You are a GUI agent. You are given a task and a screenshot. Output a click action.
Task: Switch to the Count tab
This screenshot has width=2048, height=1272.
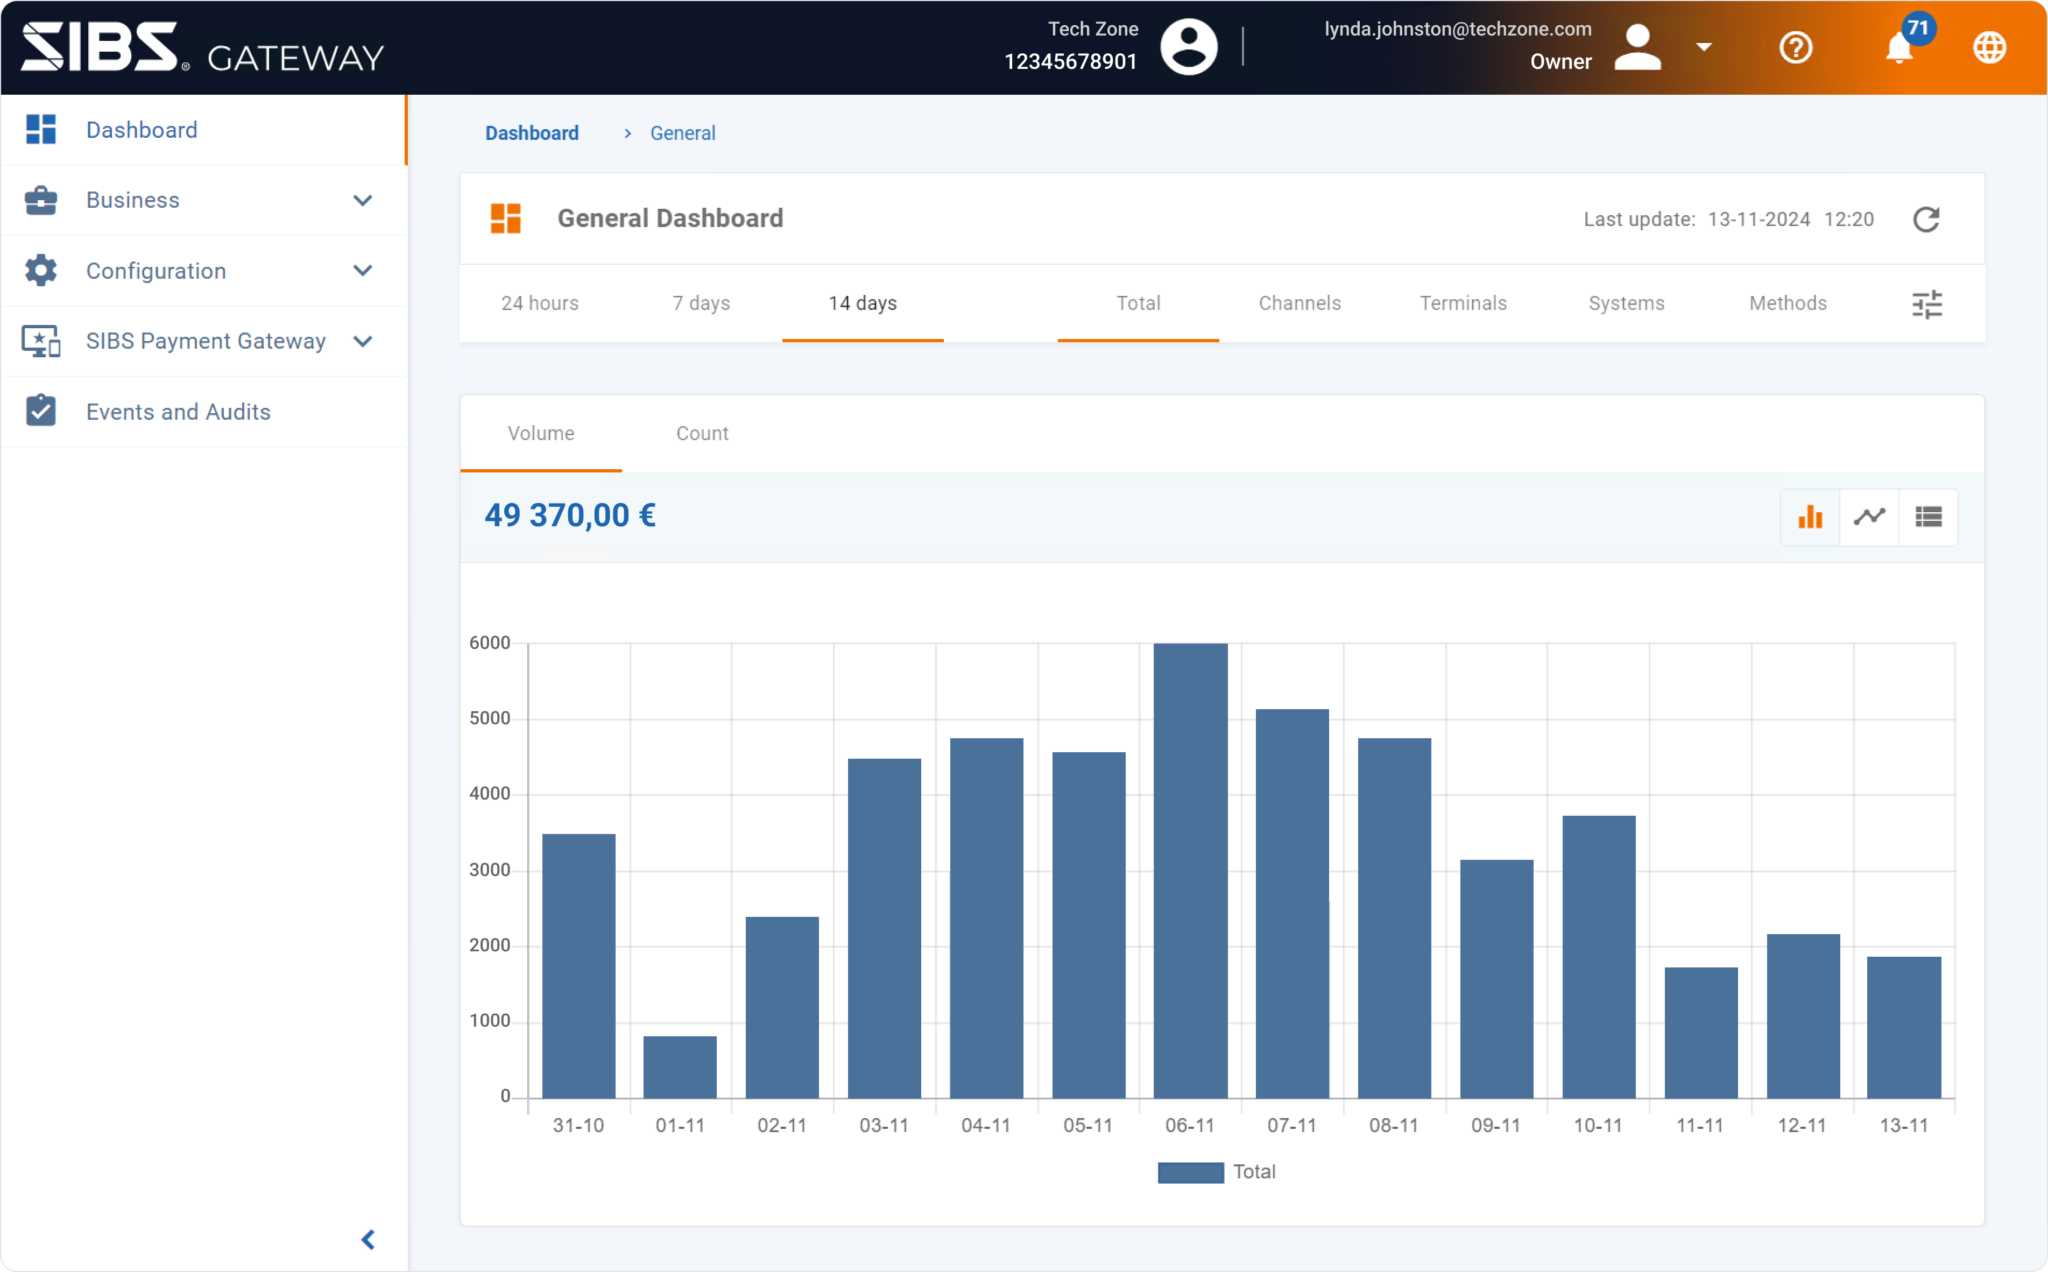[x=702, y=433]
